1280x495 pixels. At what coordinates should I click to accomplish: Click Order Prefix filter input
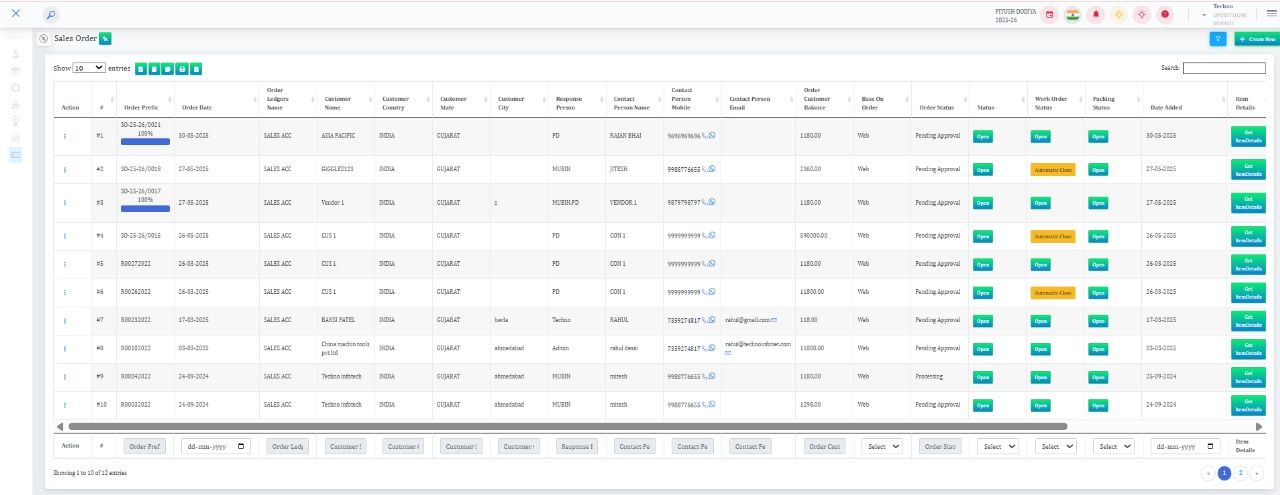(x=145, y=446)
